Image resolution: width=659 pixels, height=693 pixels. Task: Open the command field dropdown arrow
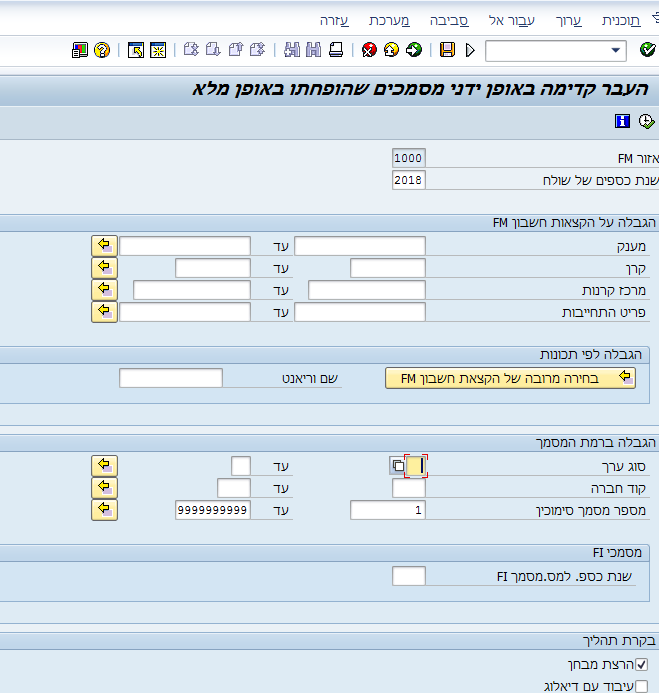(616, 50)
